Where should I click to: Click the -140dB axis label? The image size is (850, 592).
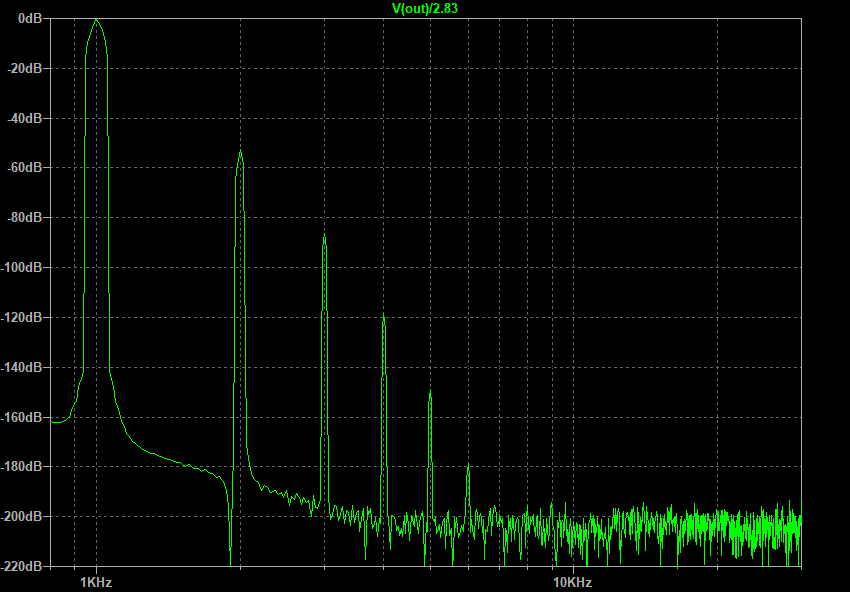(22, 367)
